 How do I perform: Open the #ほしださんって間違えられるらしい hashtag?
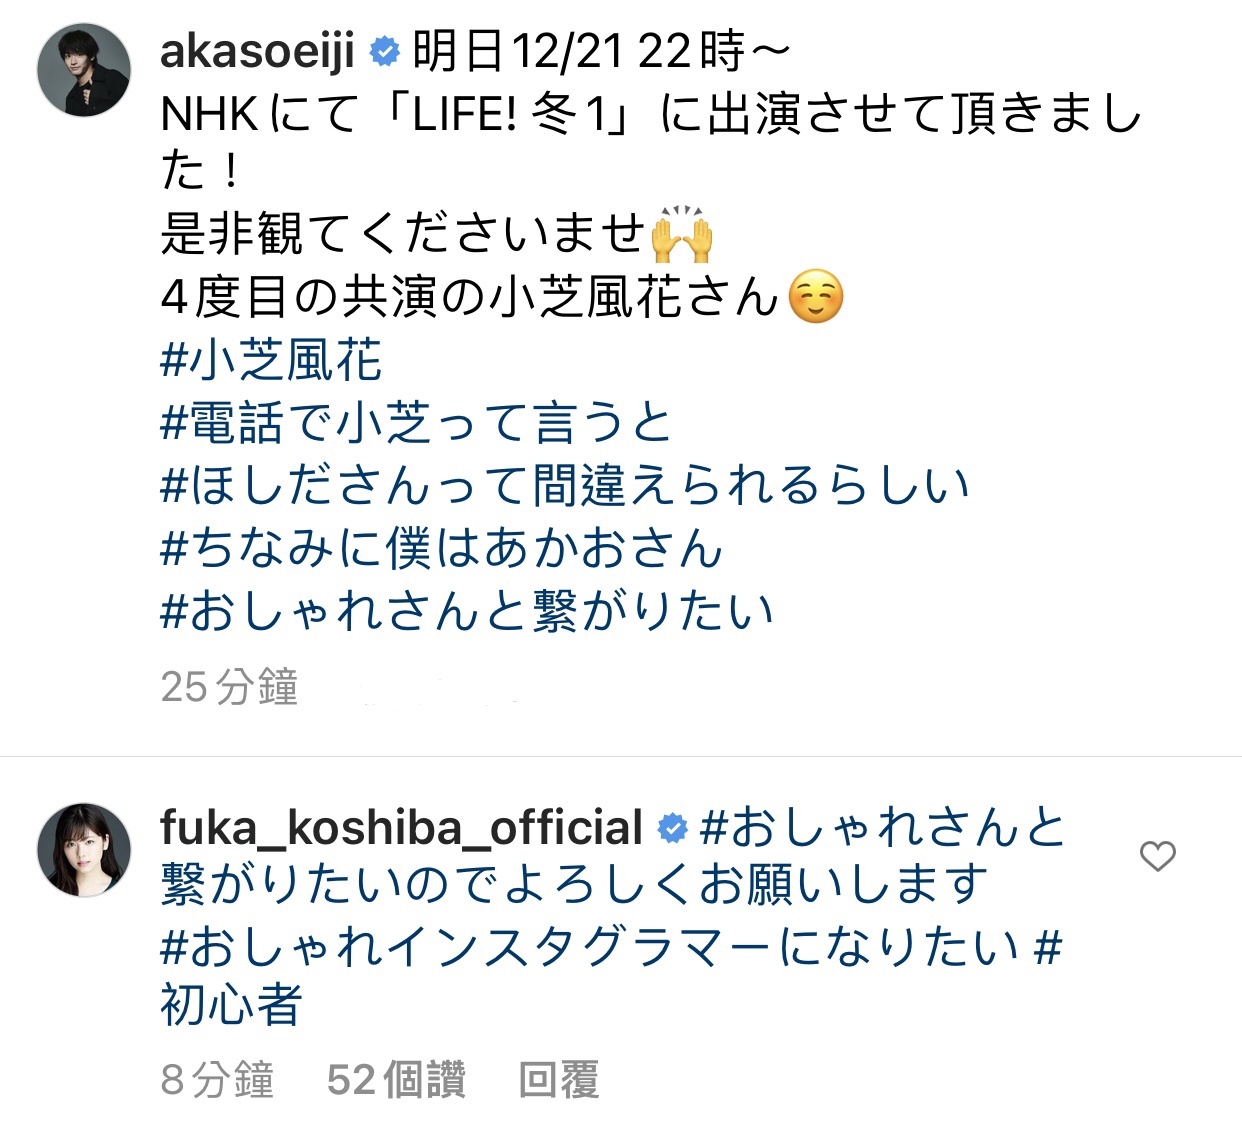pyautogui.click(x=565, y=485)
